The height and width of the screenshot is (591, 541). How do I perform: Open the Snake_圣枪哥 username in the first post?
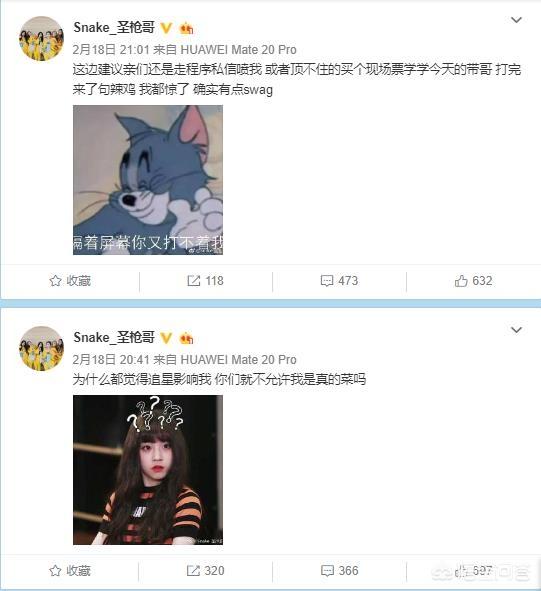[114, 28]
